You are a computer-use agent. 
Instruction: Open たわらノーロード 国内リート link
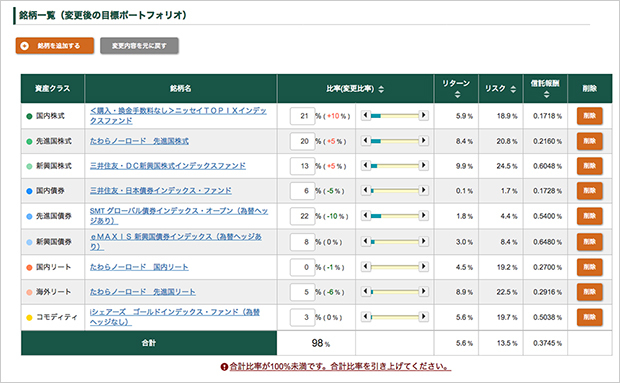[x=139, y=267]
